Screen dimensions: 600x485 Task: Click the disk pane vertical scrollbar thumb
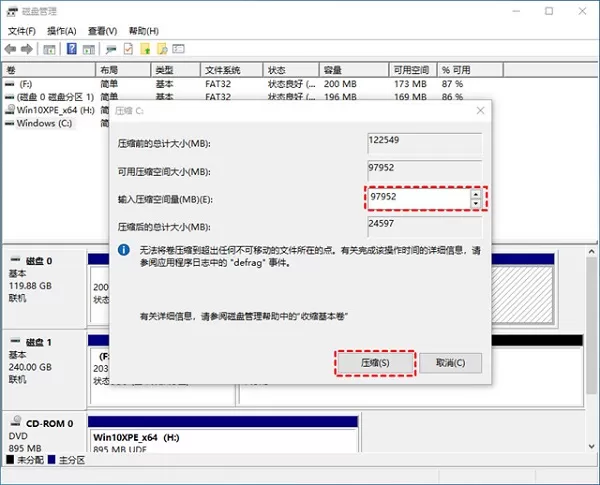pos(591,325)
